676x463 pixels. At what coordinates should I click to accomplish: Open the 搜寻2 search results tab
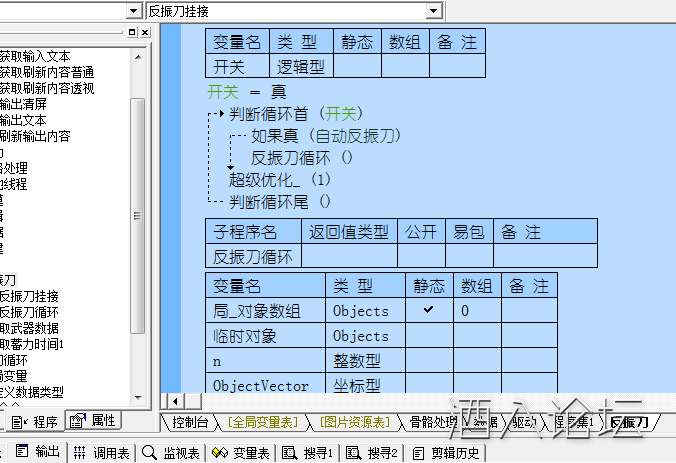pos(372,453)
